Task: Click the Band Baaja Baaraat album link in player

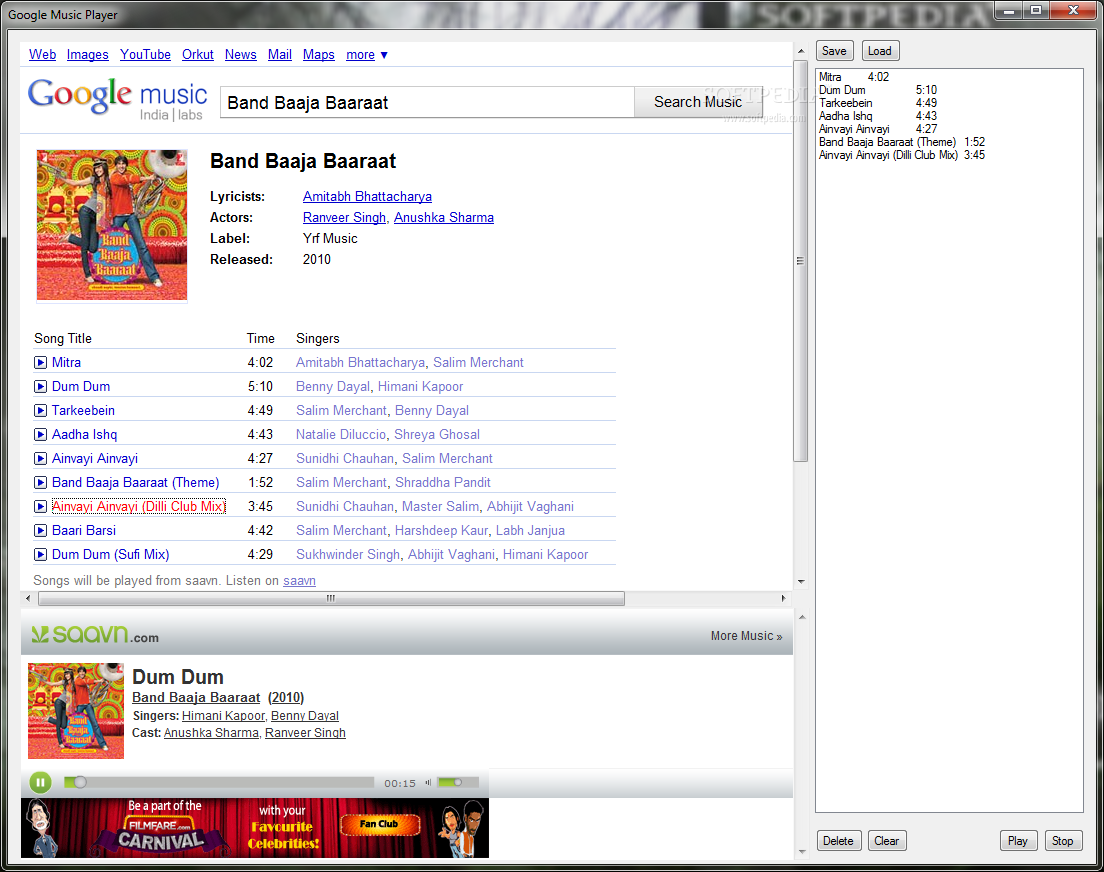Action: click(196, 697)
